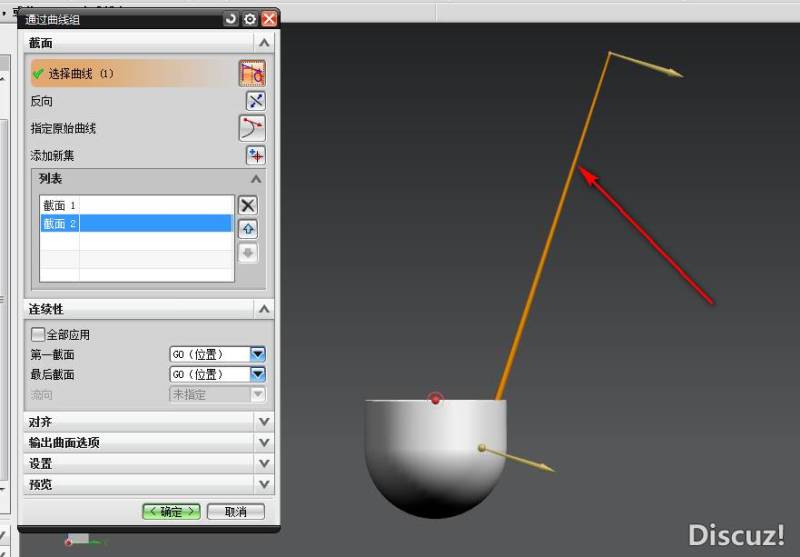Click the 确定 OK button
Image resolution: width=800 pixels, height=557 pixels.
click(x=171, y=512)
